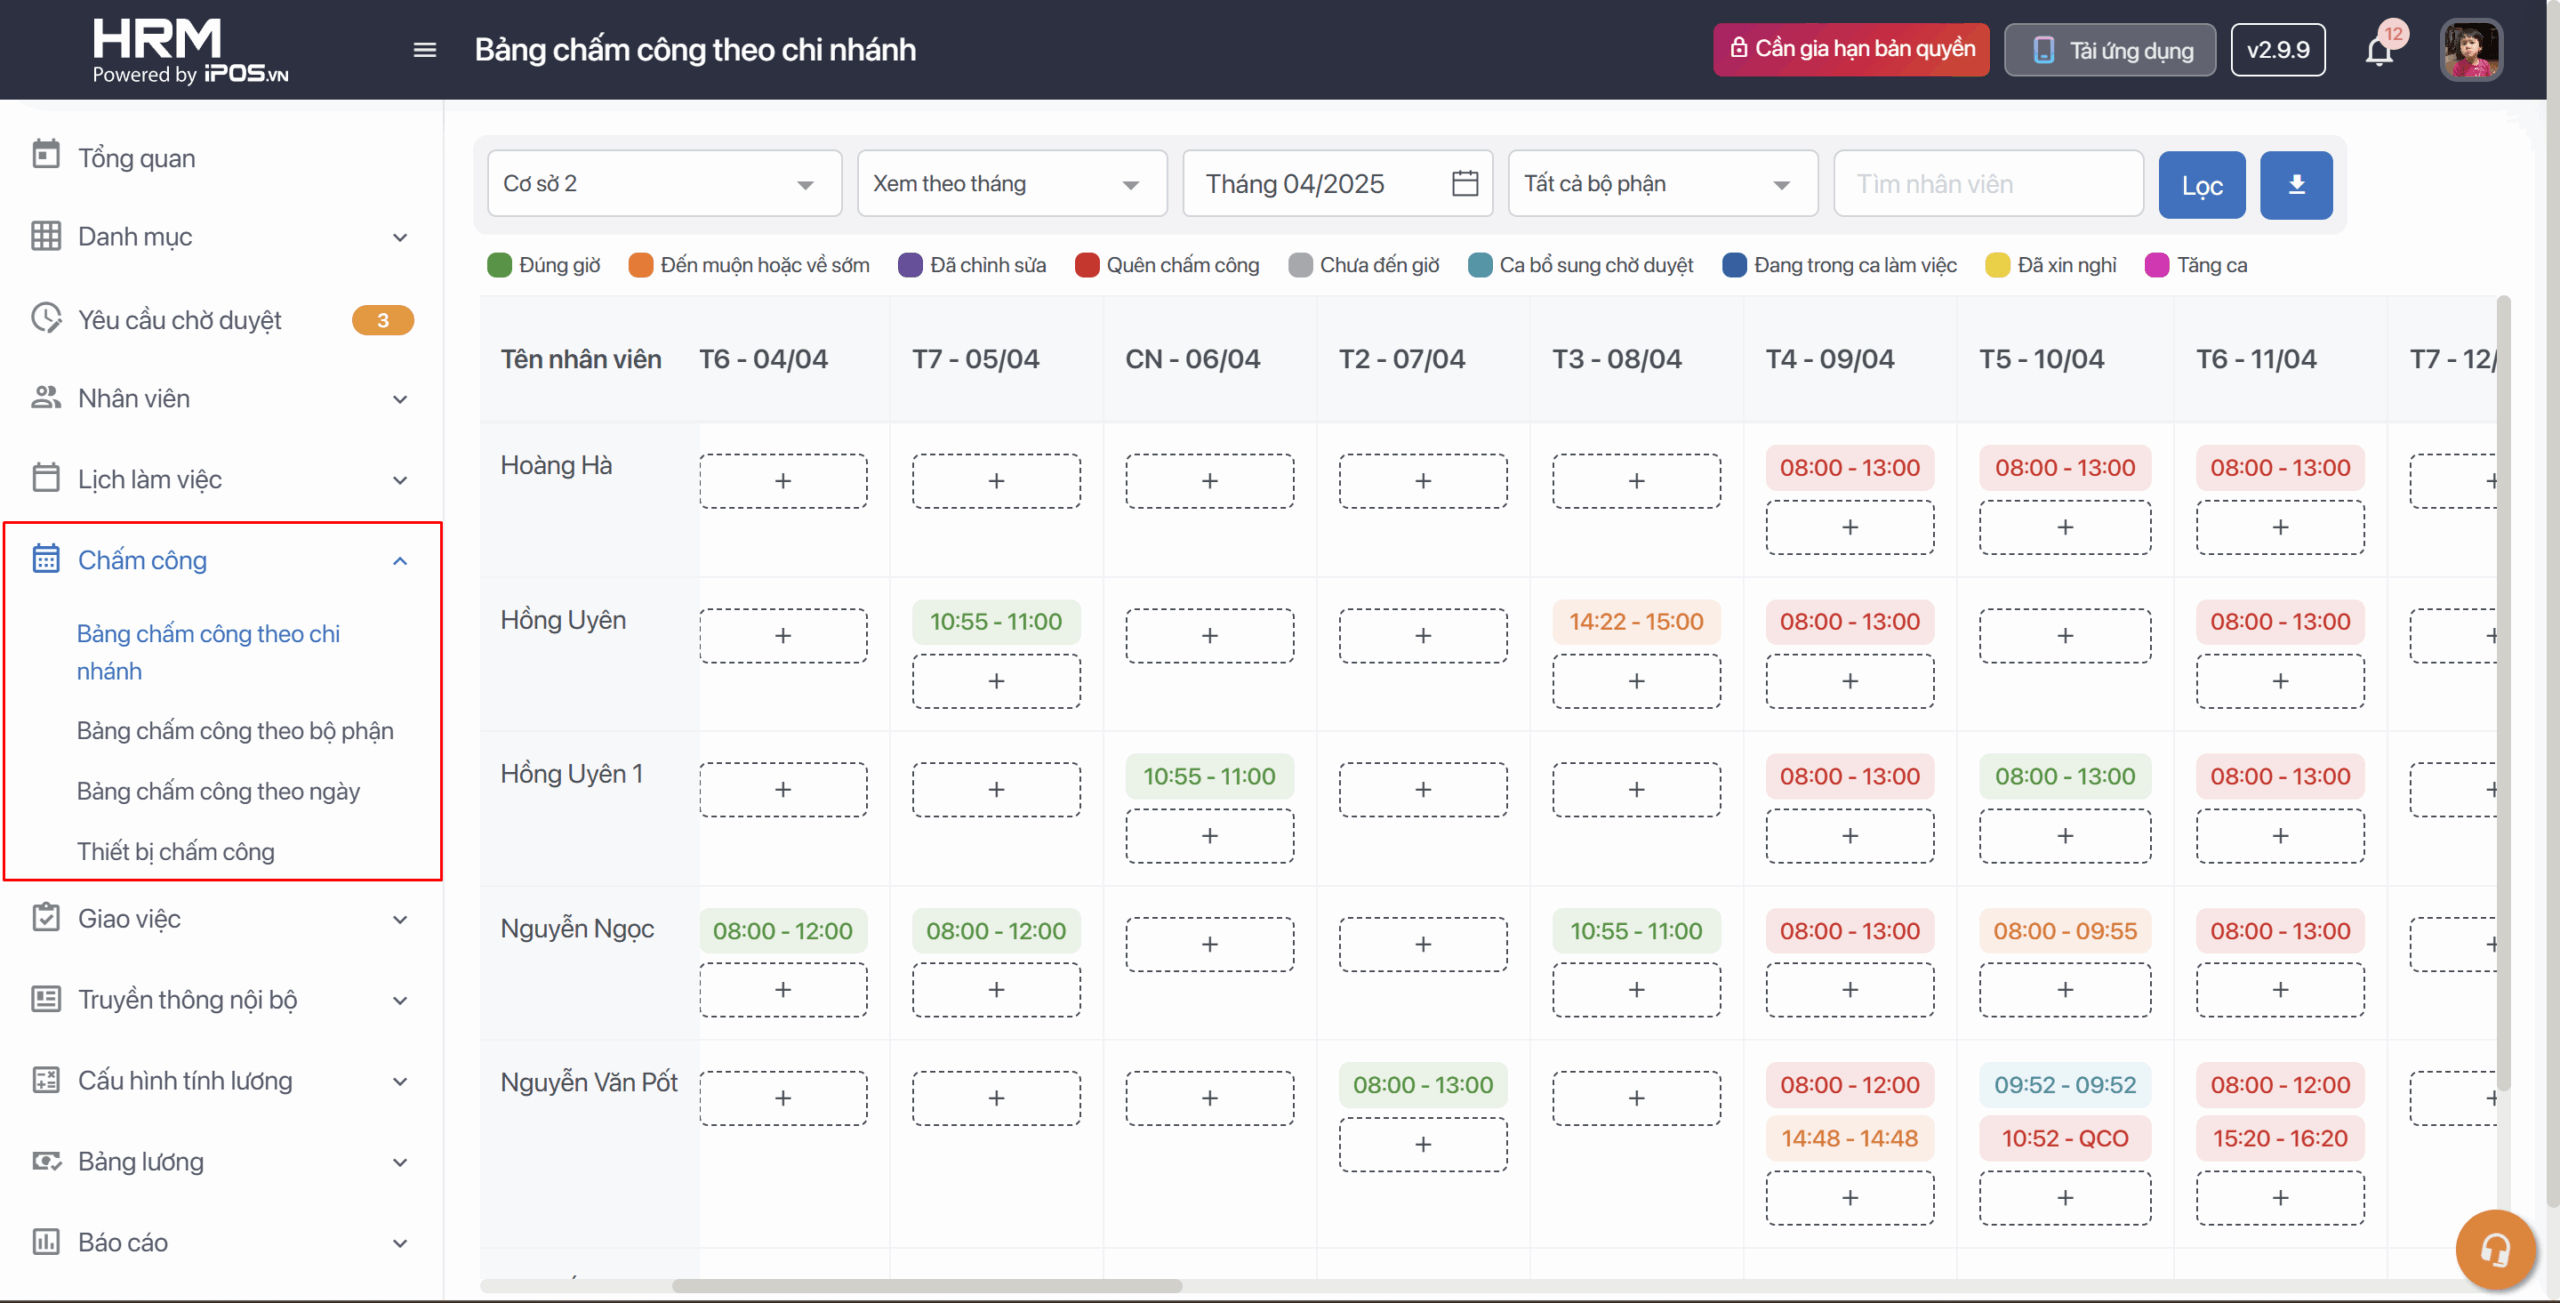Click the headset support chat icon
2560x1303 pixels.
point(2495,1249)
